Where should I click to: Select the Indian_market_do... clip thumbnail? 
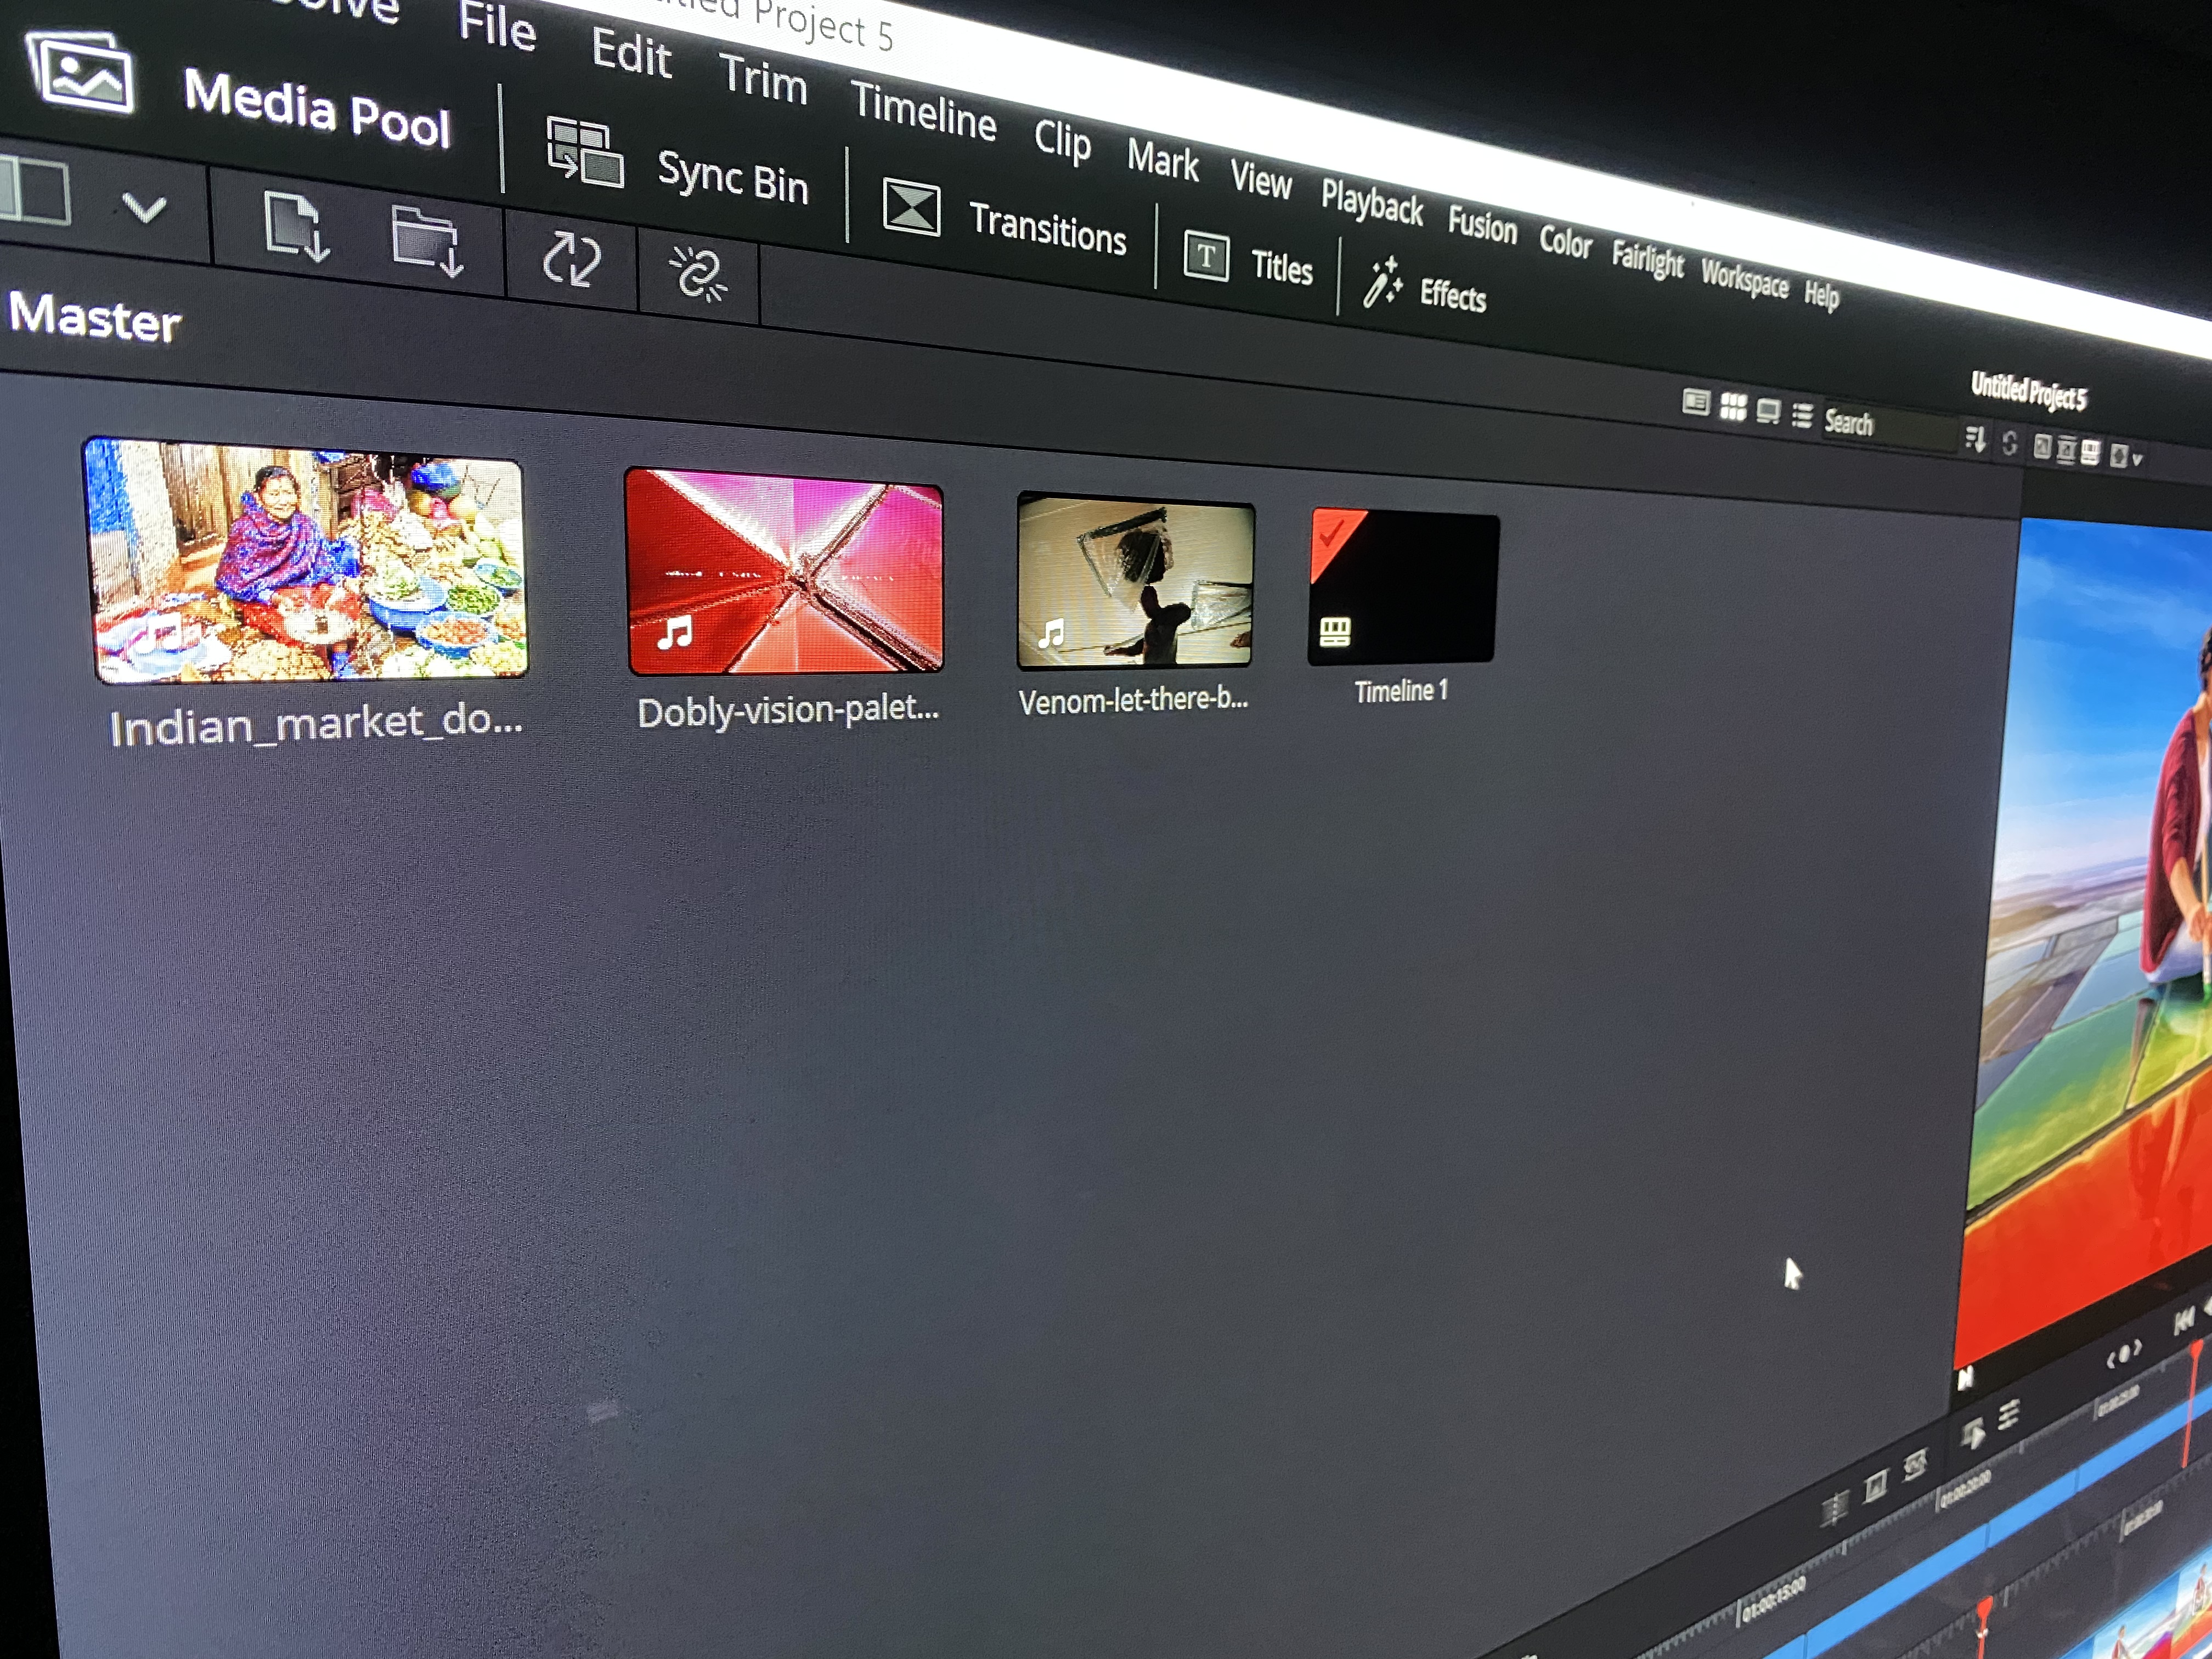click(306, 561)
